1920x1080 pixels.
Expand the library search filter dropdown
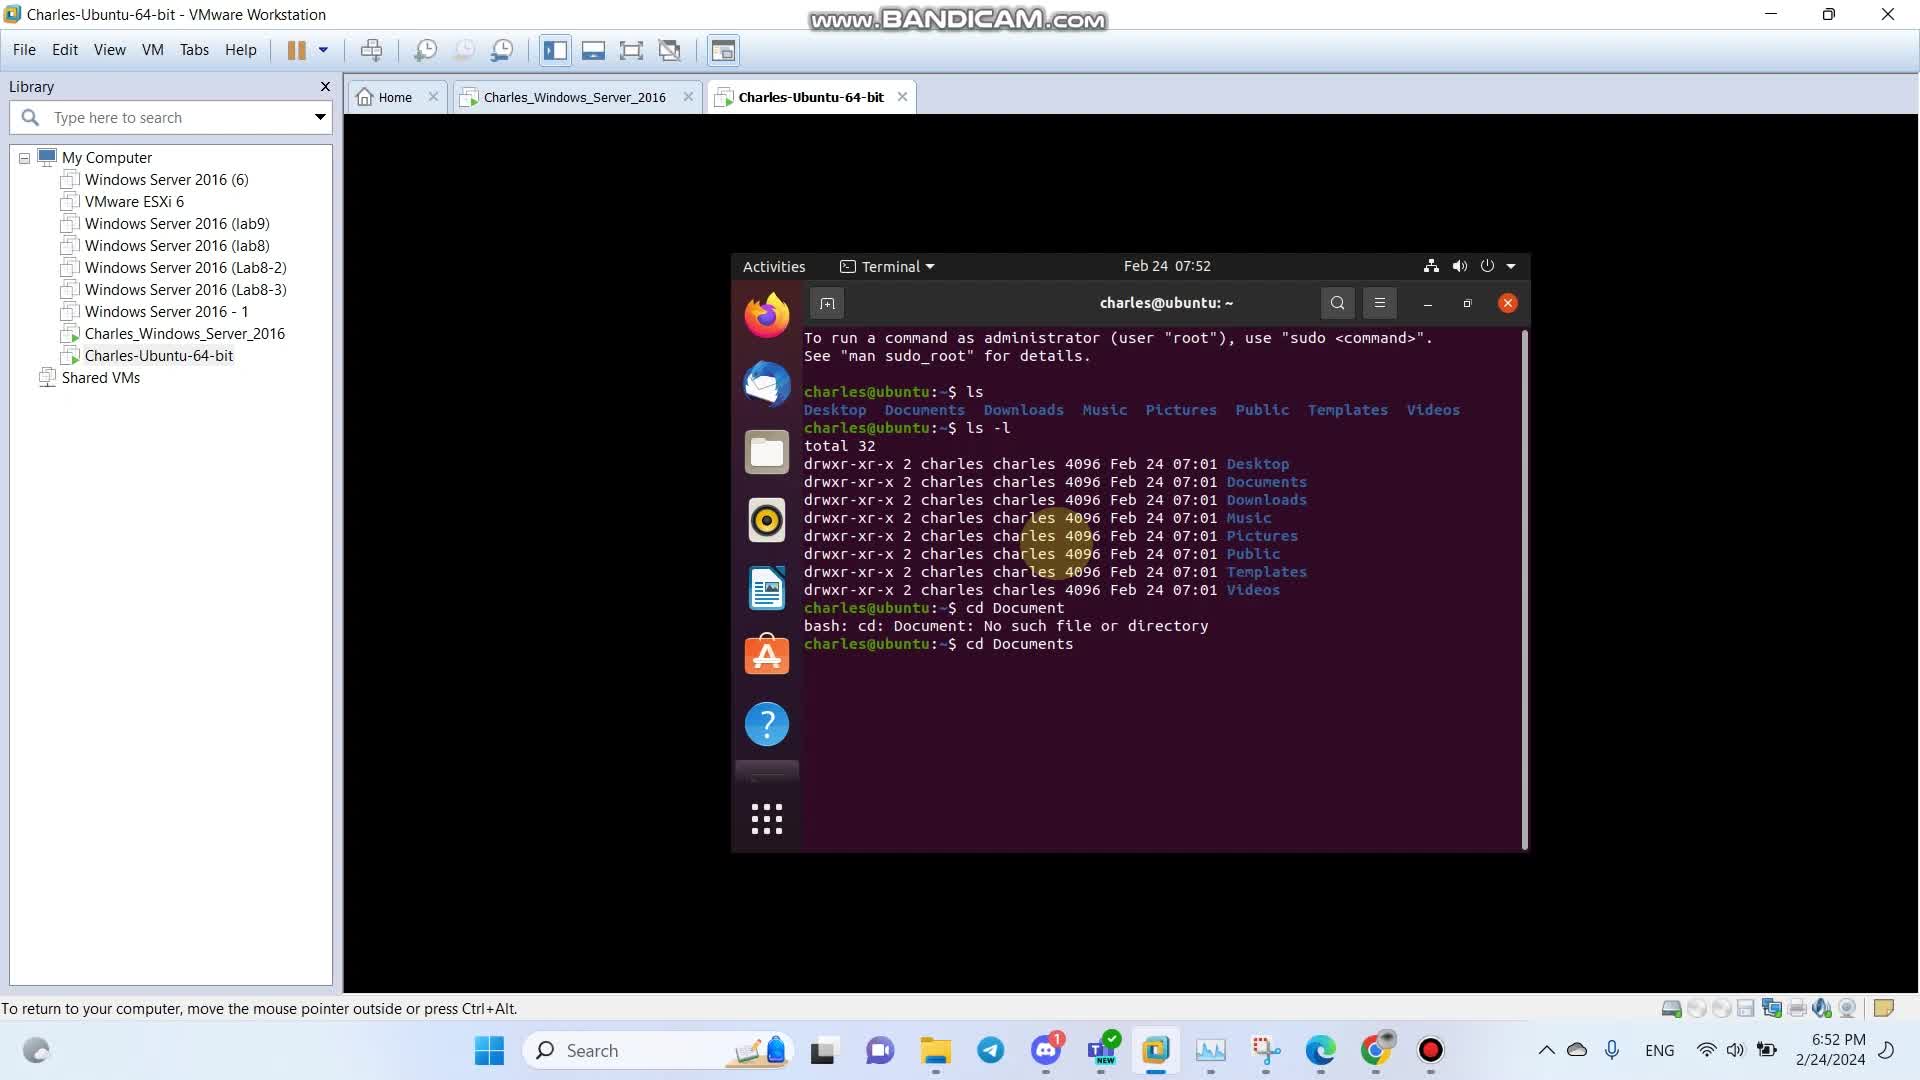[x=320, y=118]
